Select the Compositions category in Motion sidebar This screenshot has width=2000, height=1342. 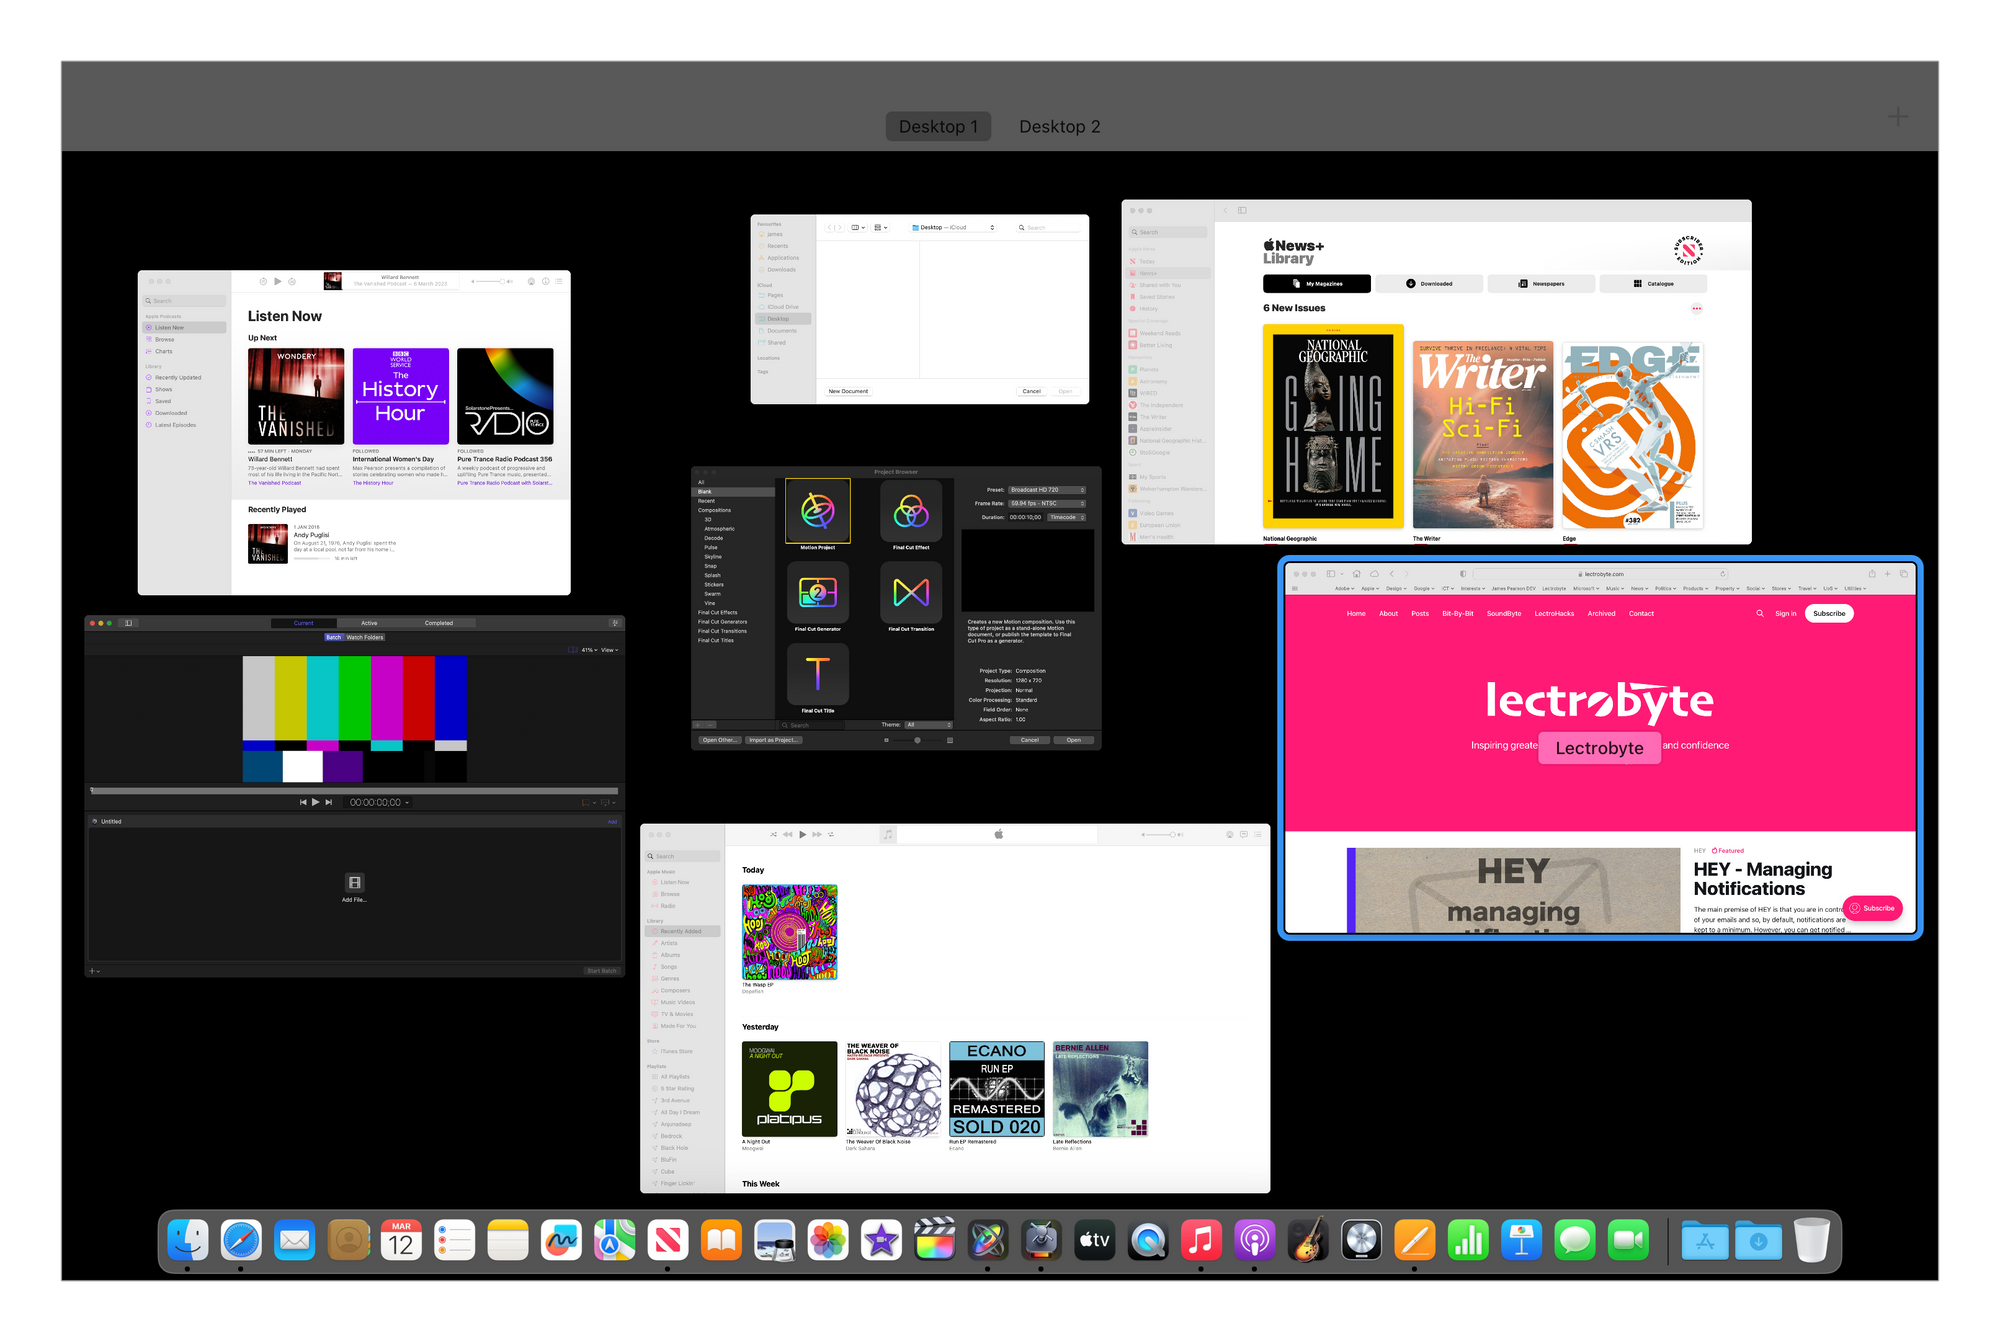714,510
